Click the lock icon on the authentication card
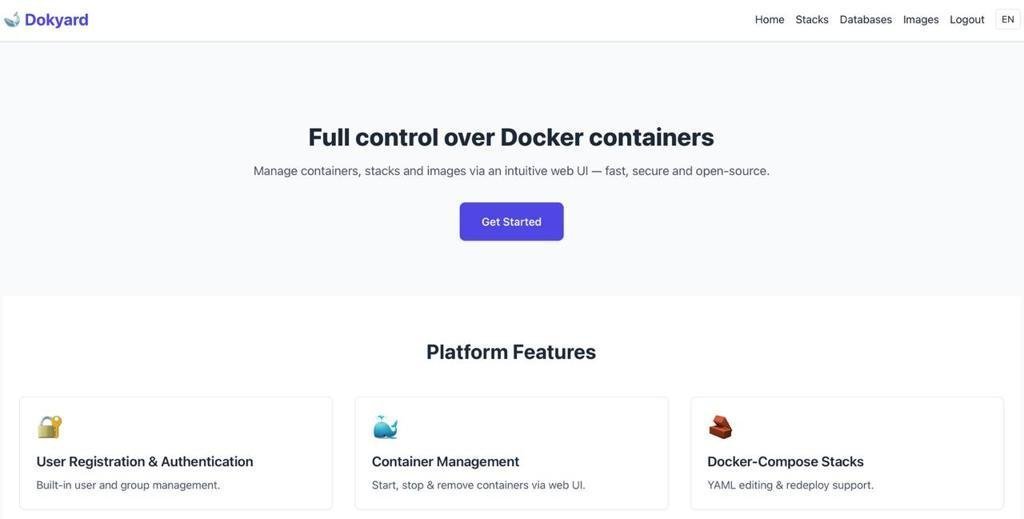Viewport: 1024px width, 519px height. [x=50, y=427]
